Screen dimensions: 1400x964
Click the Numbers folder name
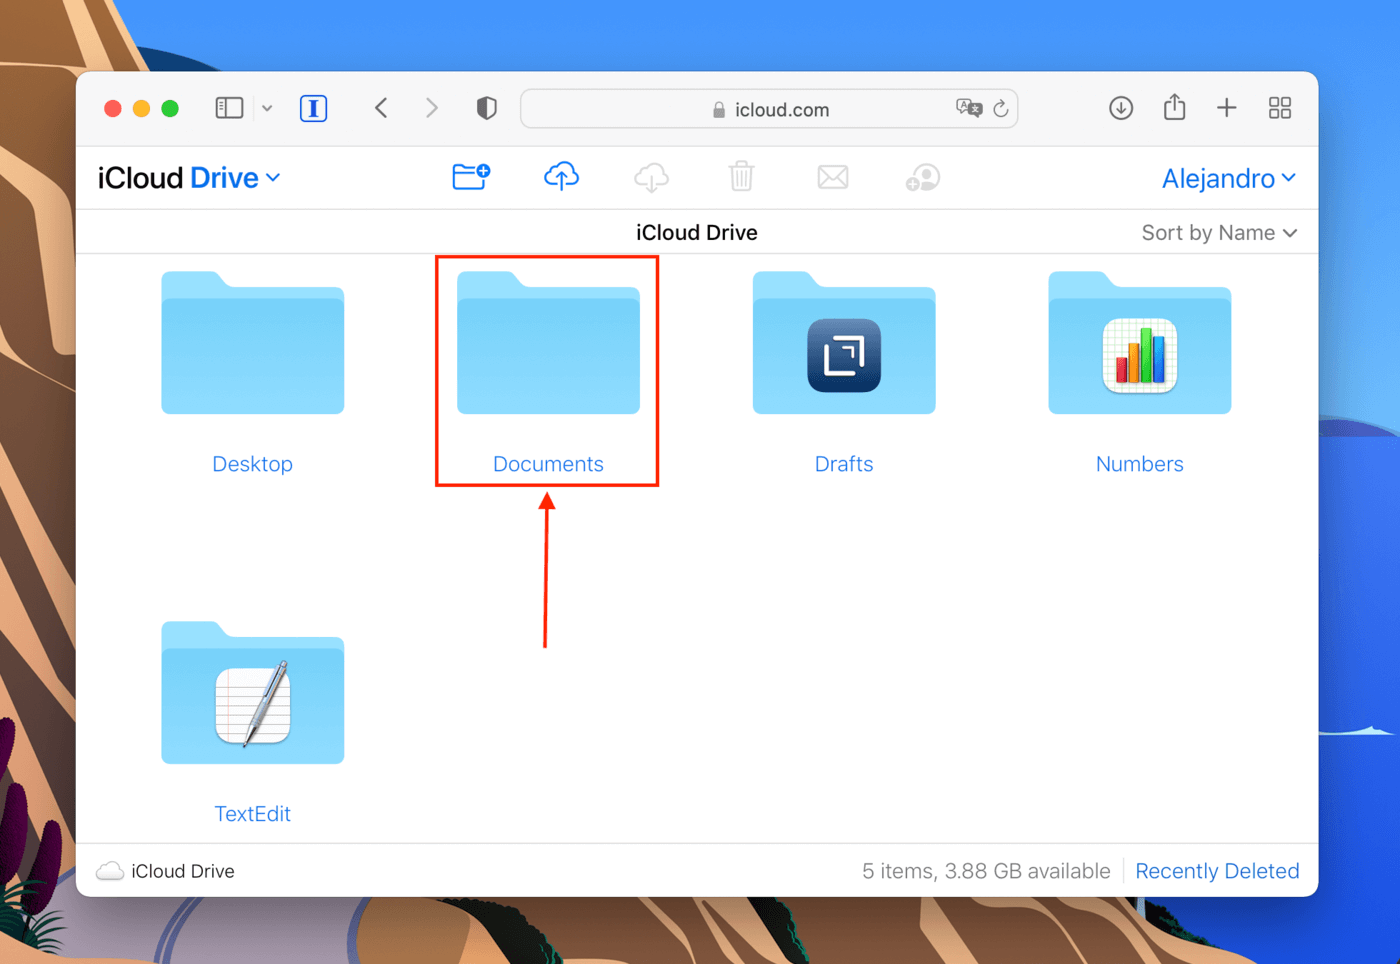click(x=1140, y=464)
